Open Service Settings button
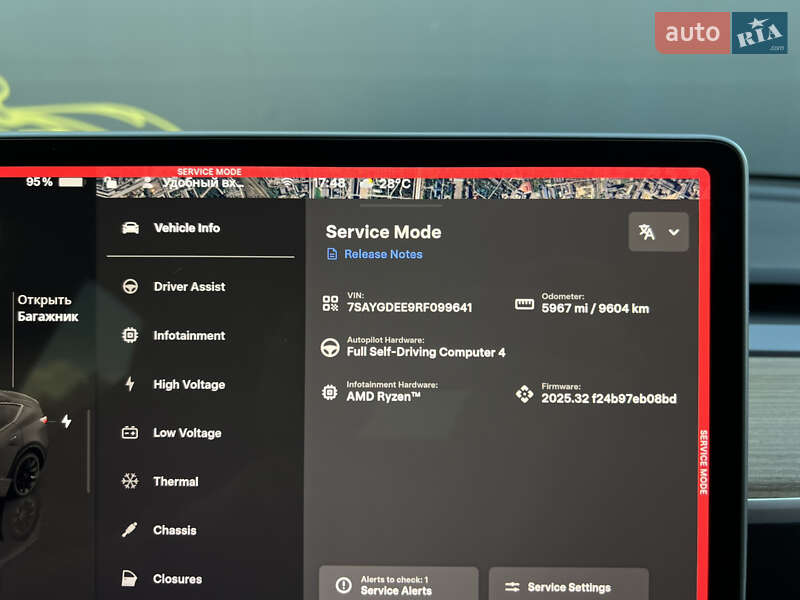The image size is (800, 600). 568,587
